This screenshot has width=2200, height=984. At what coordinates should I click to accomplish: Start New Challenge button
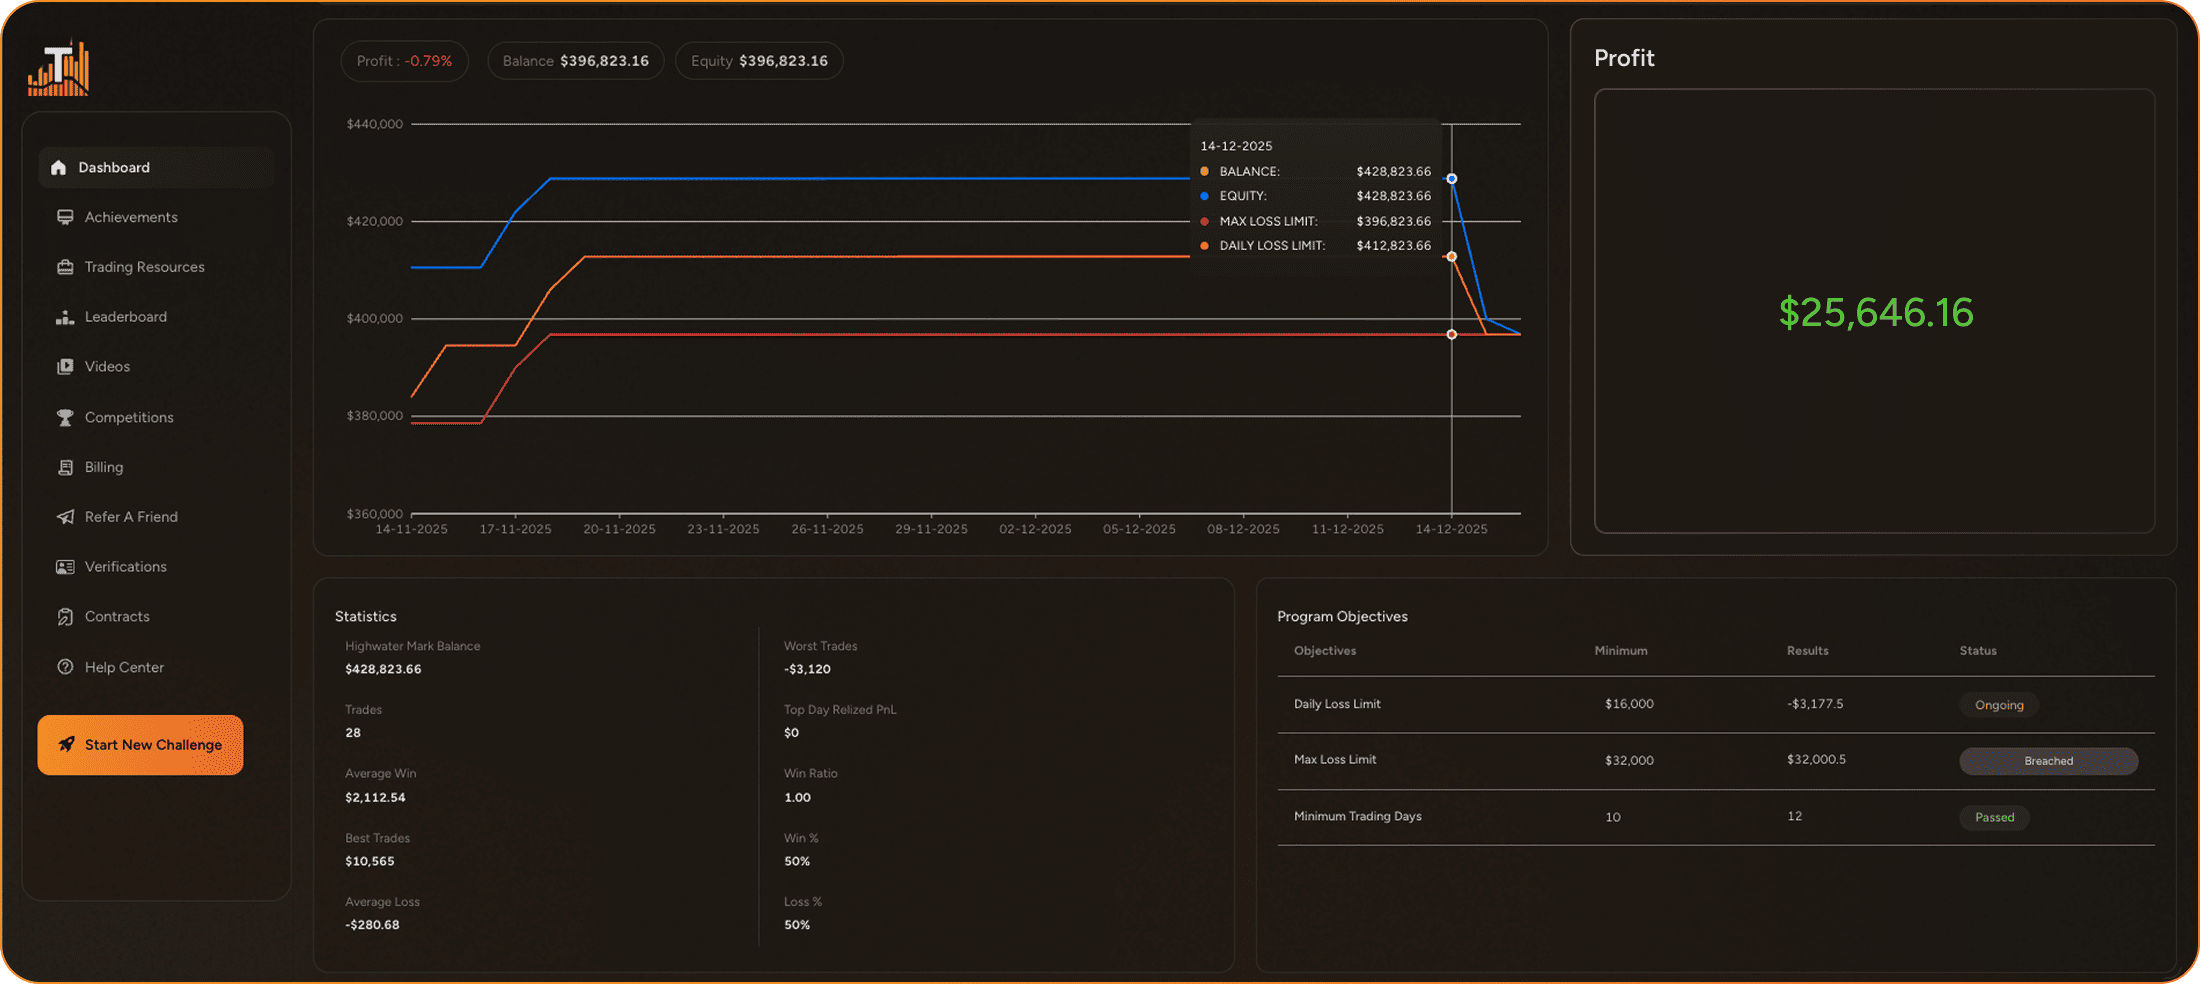click(x=140, y=745)
